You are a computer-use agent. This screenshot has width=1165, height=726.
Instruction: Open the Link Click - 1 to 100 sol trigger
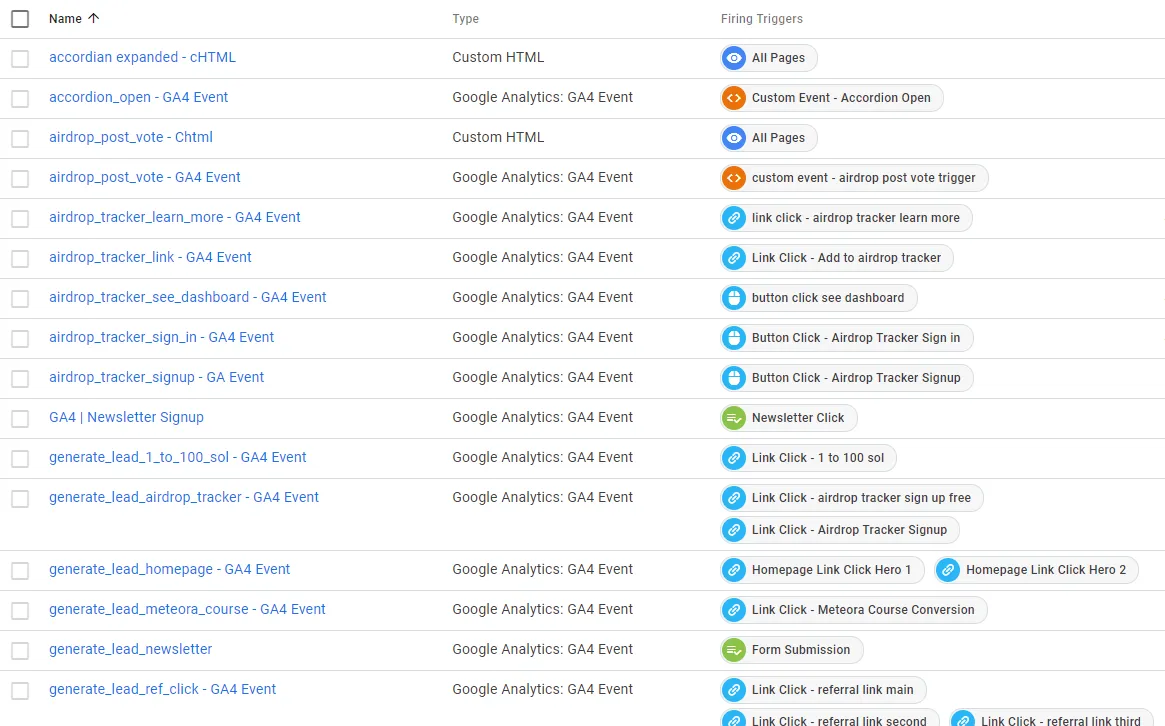pos(817,458)
